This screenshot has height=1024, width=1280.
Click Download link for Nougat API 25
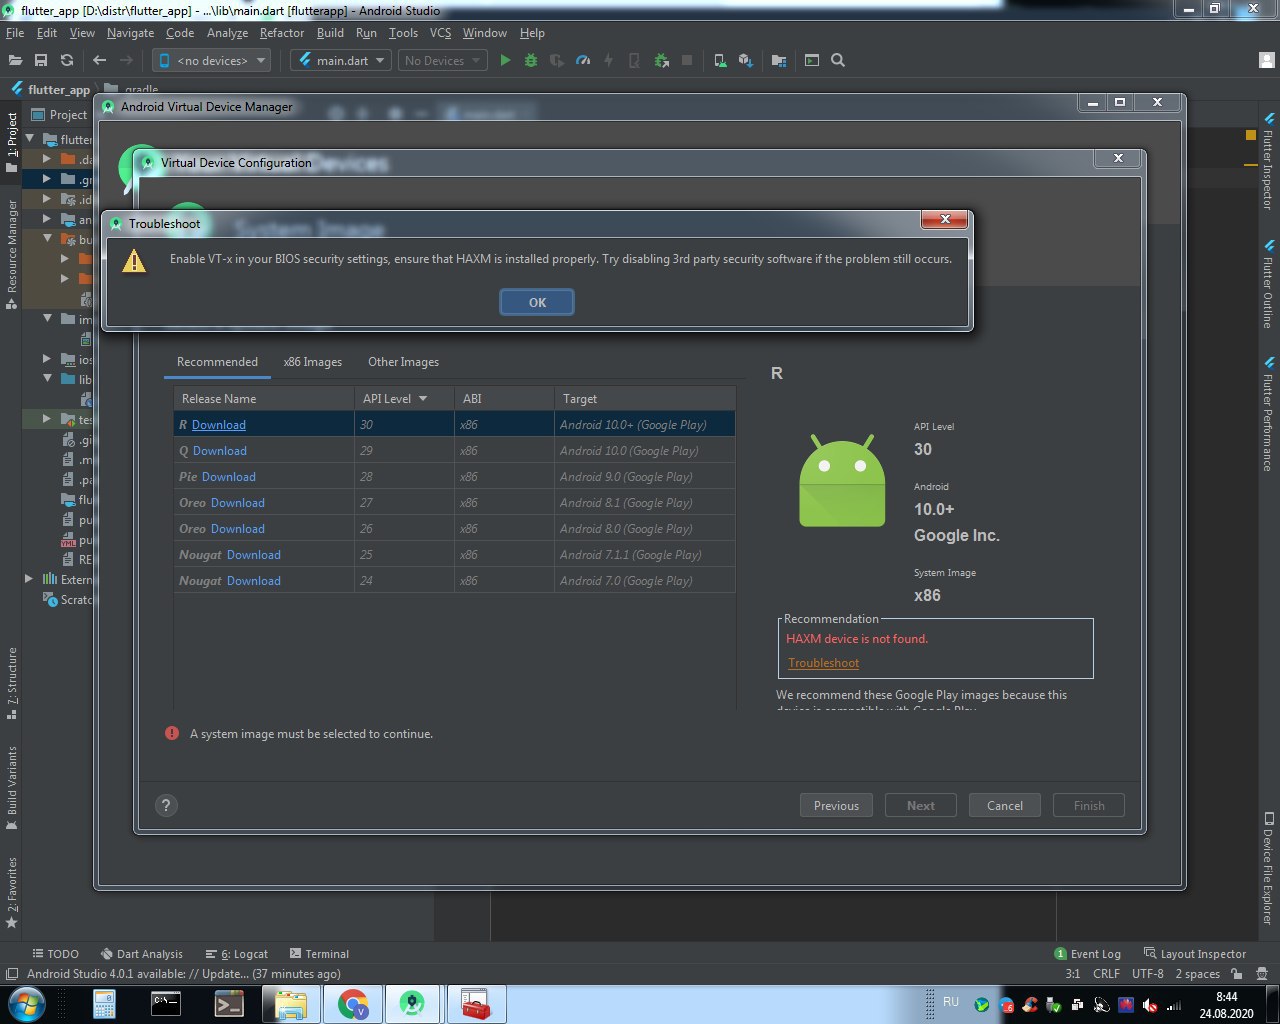[x=254, y=555]
